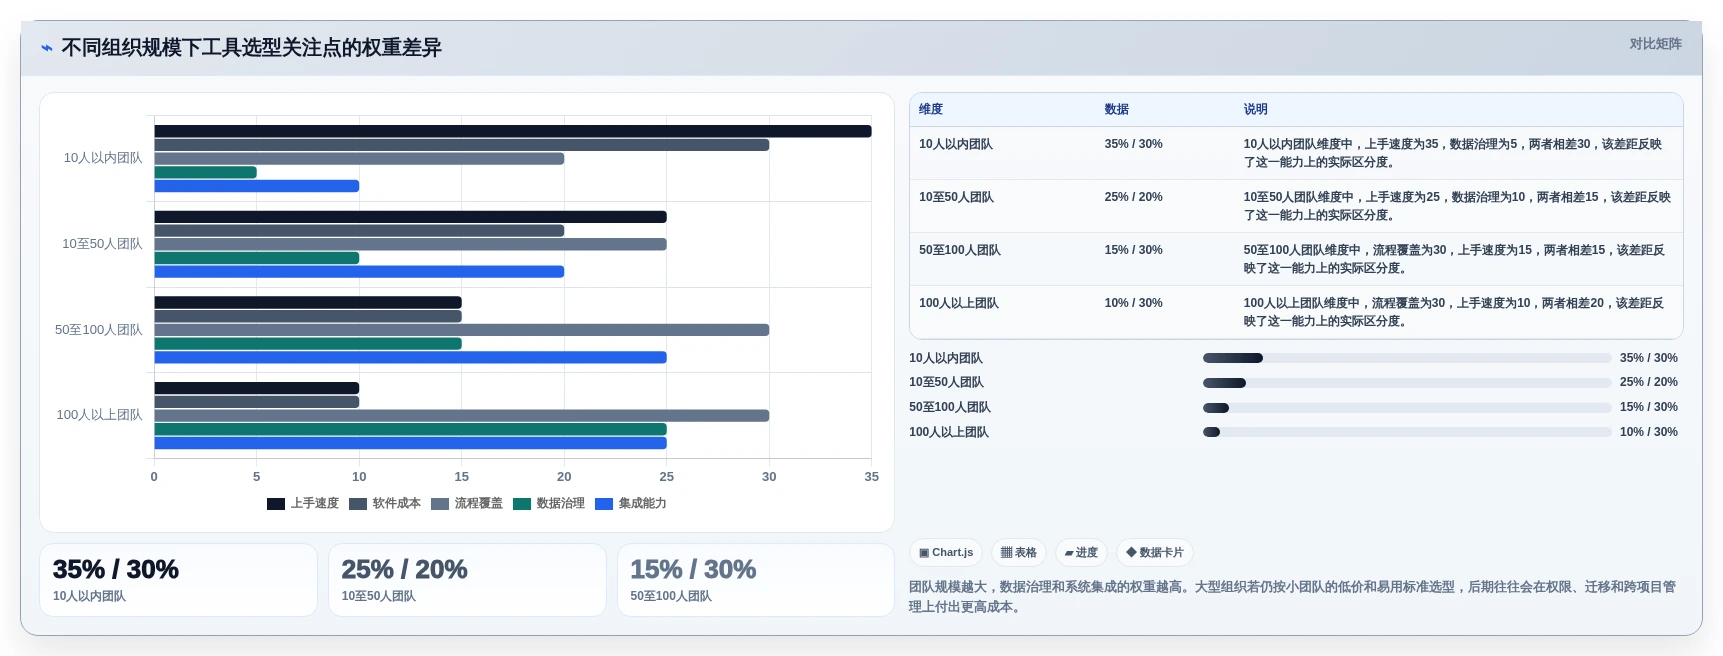Image resolution: width=1723 pixels, height=656 pixels.
Task: Click the 100人以上团队 progress bar
Action: tap(1407, 432)
